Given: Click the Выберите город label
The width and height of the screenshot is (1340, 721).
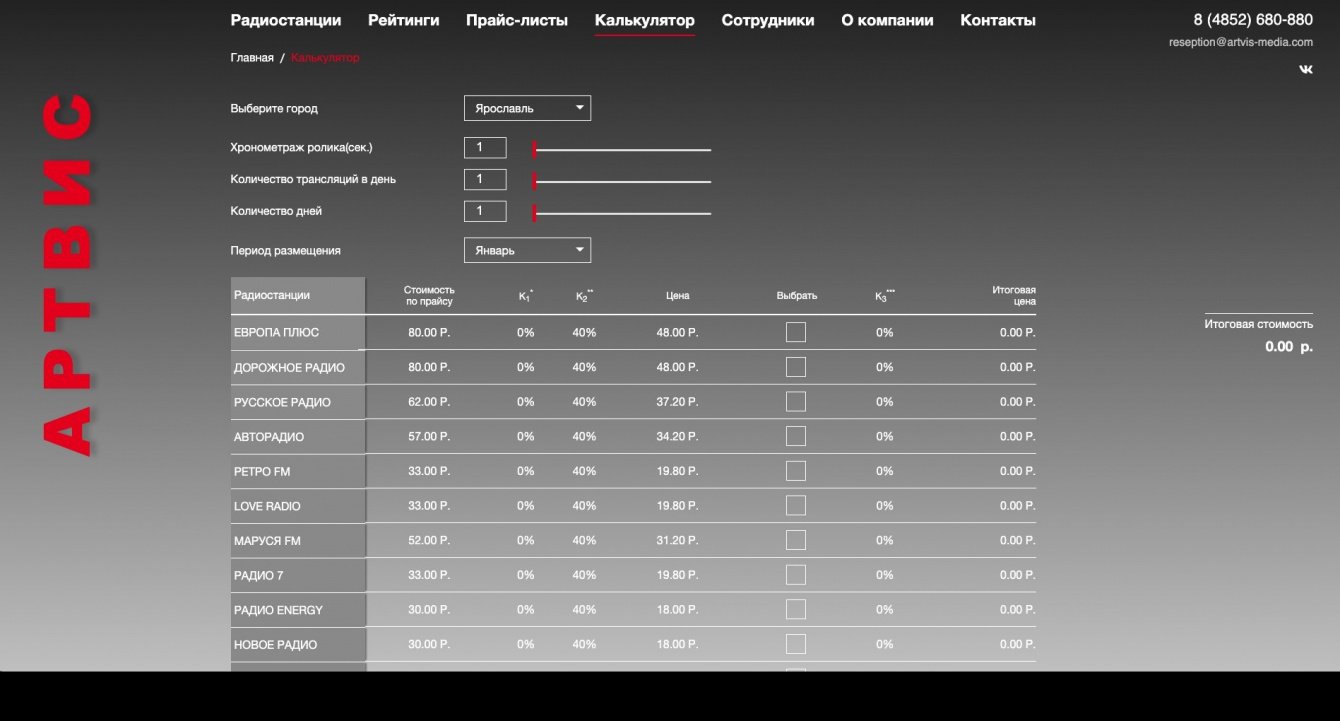Looking at the screenshot, I should tap(274, 108).
